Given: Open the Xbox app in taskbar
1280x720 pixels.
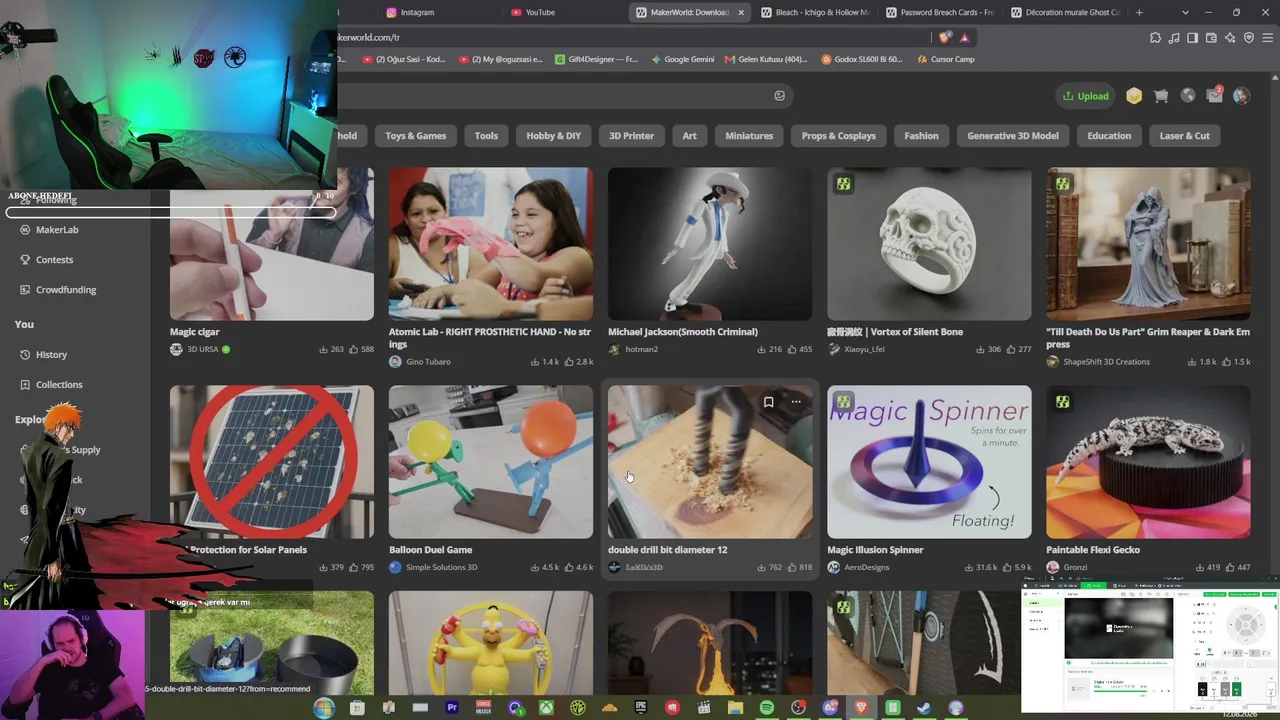Looking at the screenshot, I should (x=547, y=708).
